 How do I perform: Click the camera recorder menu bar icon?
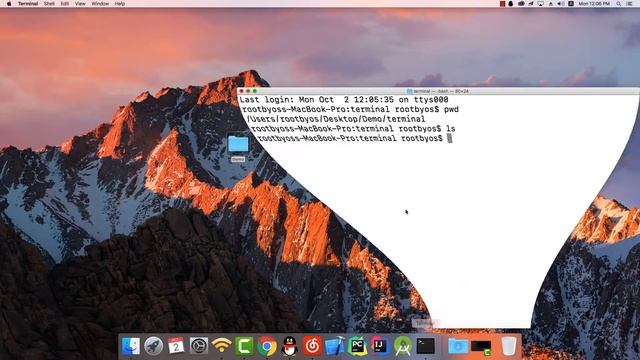point(521,4)
